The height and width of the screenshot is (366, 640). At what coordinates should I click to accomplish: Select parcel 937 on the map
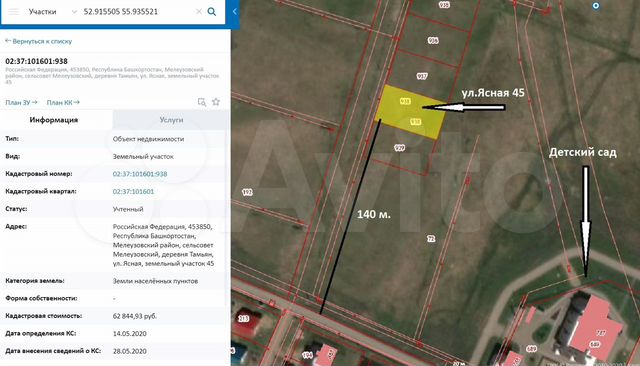(422, 76)
